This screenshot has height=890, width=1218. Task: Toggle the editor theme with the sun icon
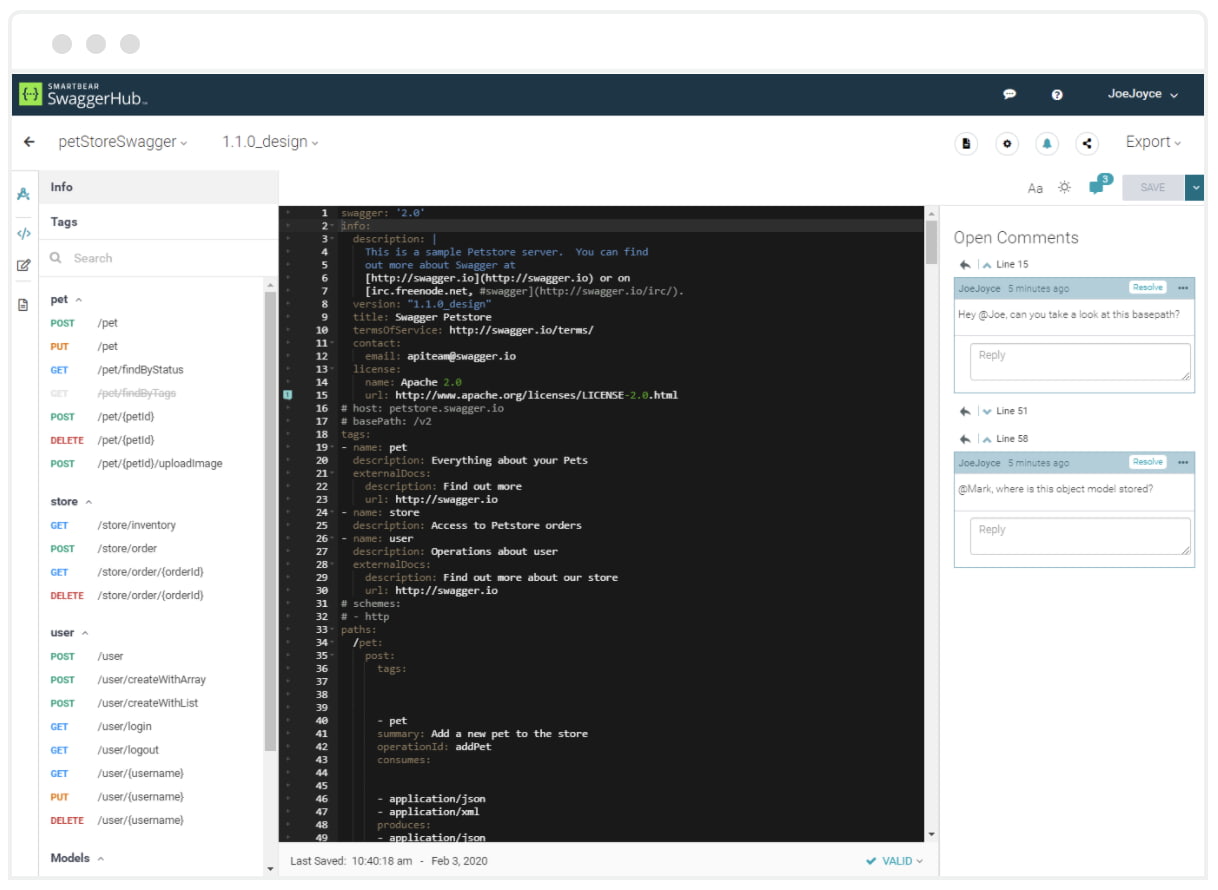1062,187
